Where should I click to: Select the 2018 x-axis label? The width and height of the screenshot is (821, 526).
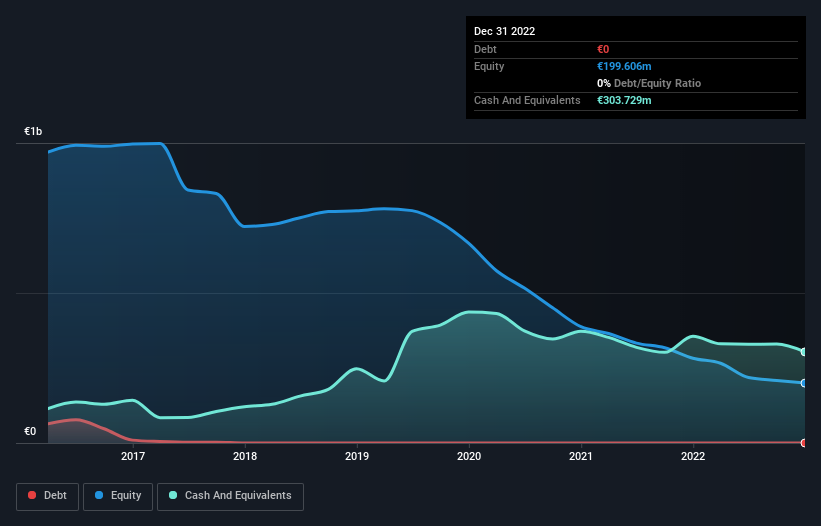tap(245, 456)
